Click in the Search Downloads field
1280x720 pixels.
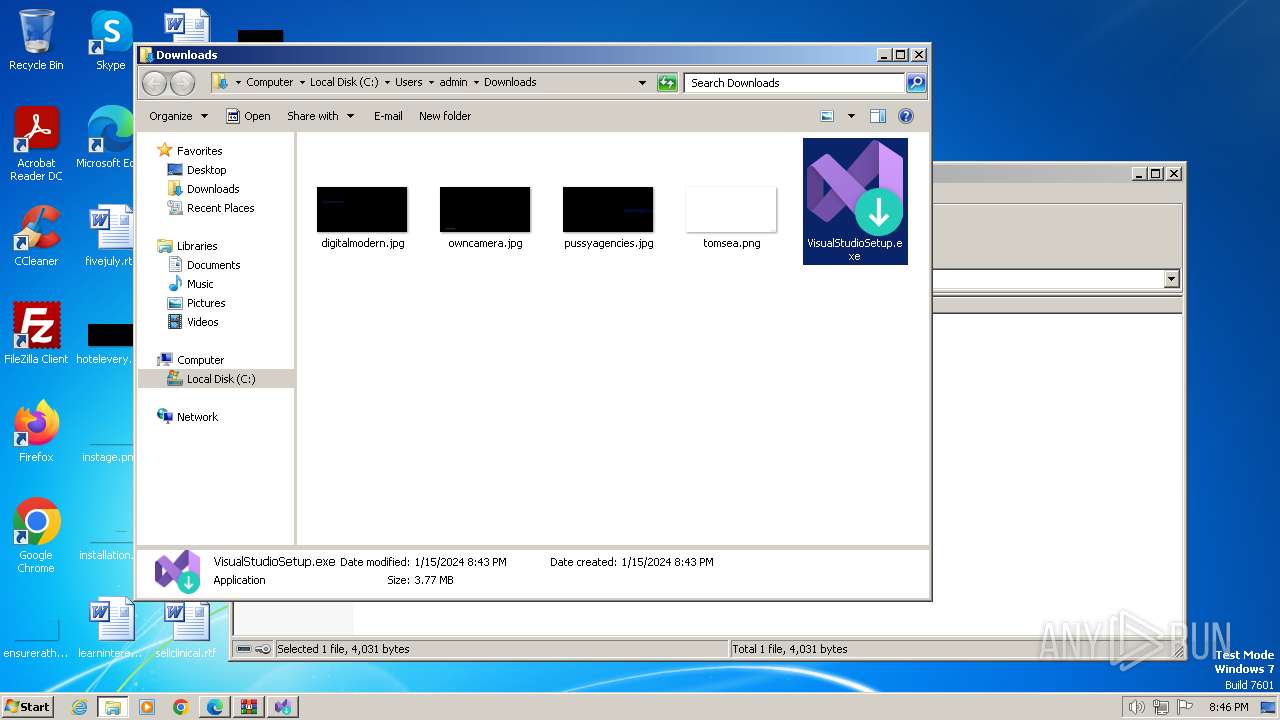795,83
